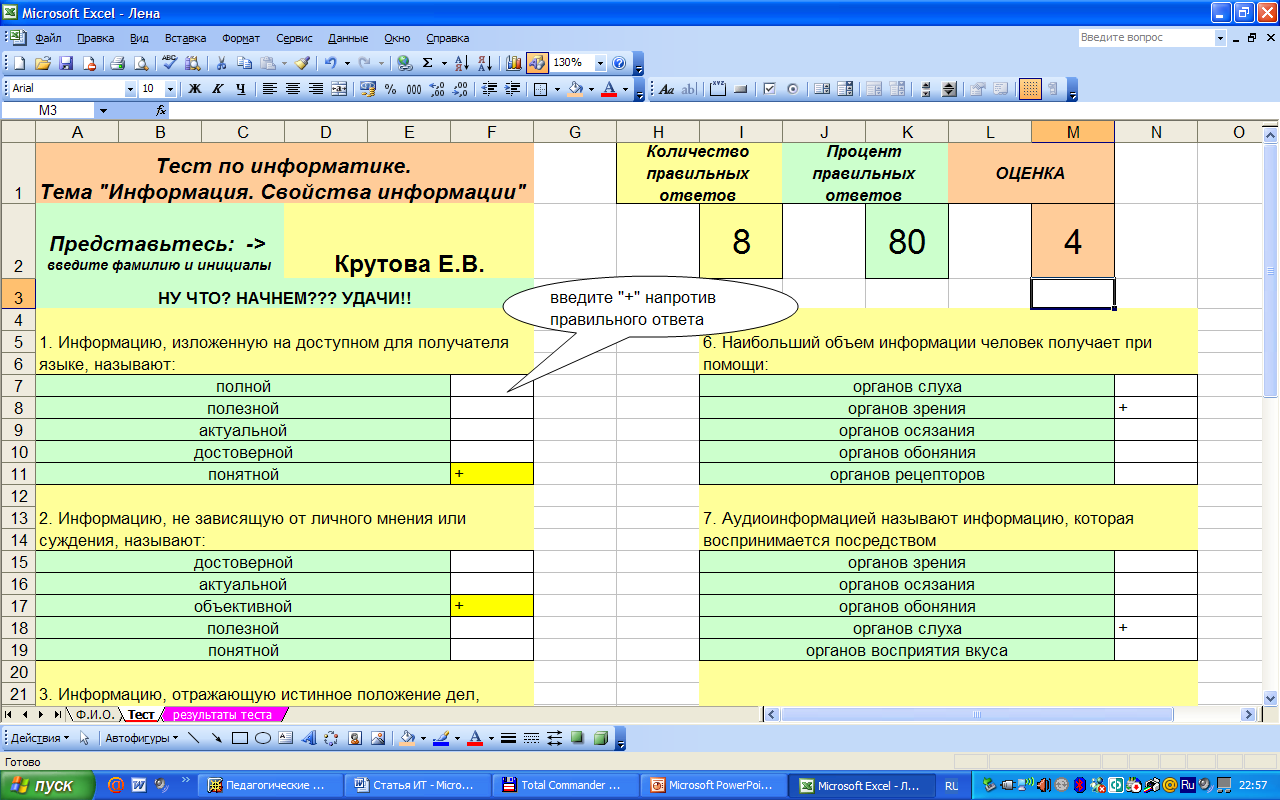1280x800 pixels.
Task: Toggle Align Right formatting
Action: pyautogui.click(x=316, y=89)
